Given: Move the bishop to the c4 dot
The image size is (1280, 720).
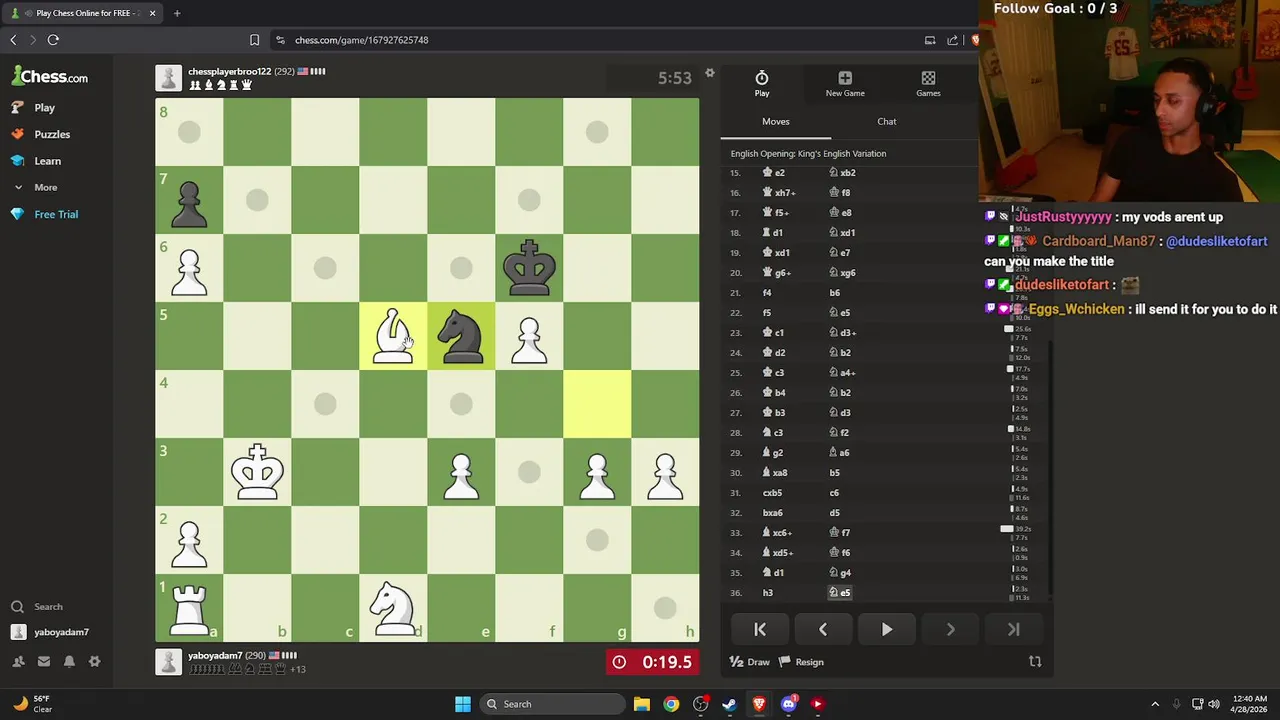Looking at the screenshot, I should (325, 404).
